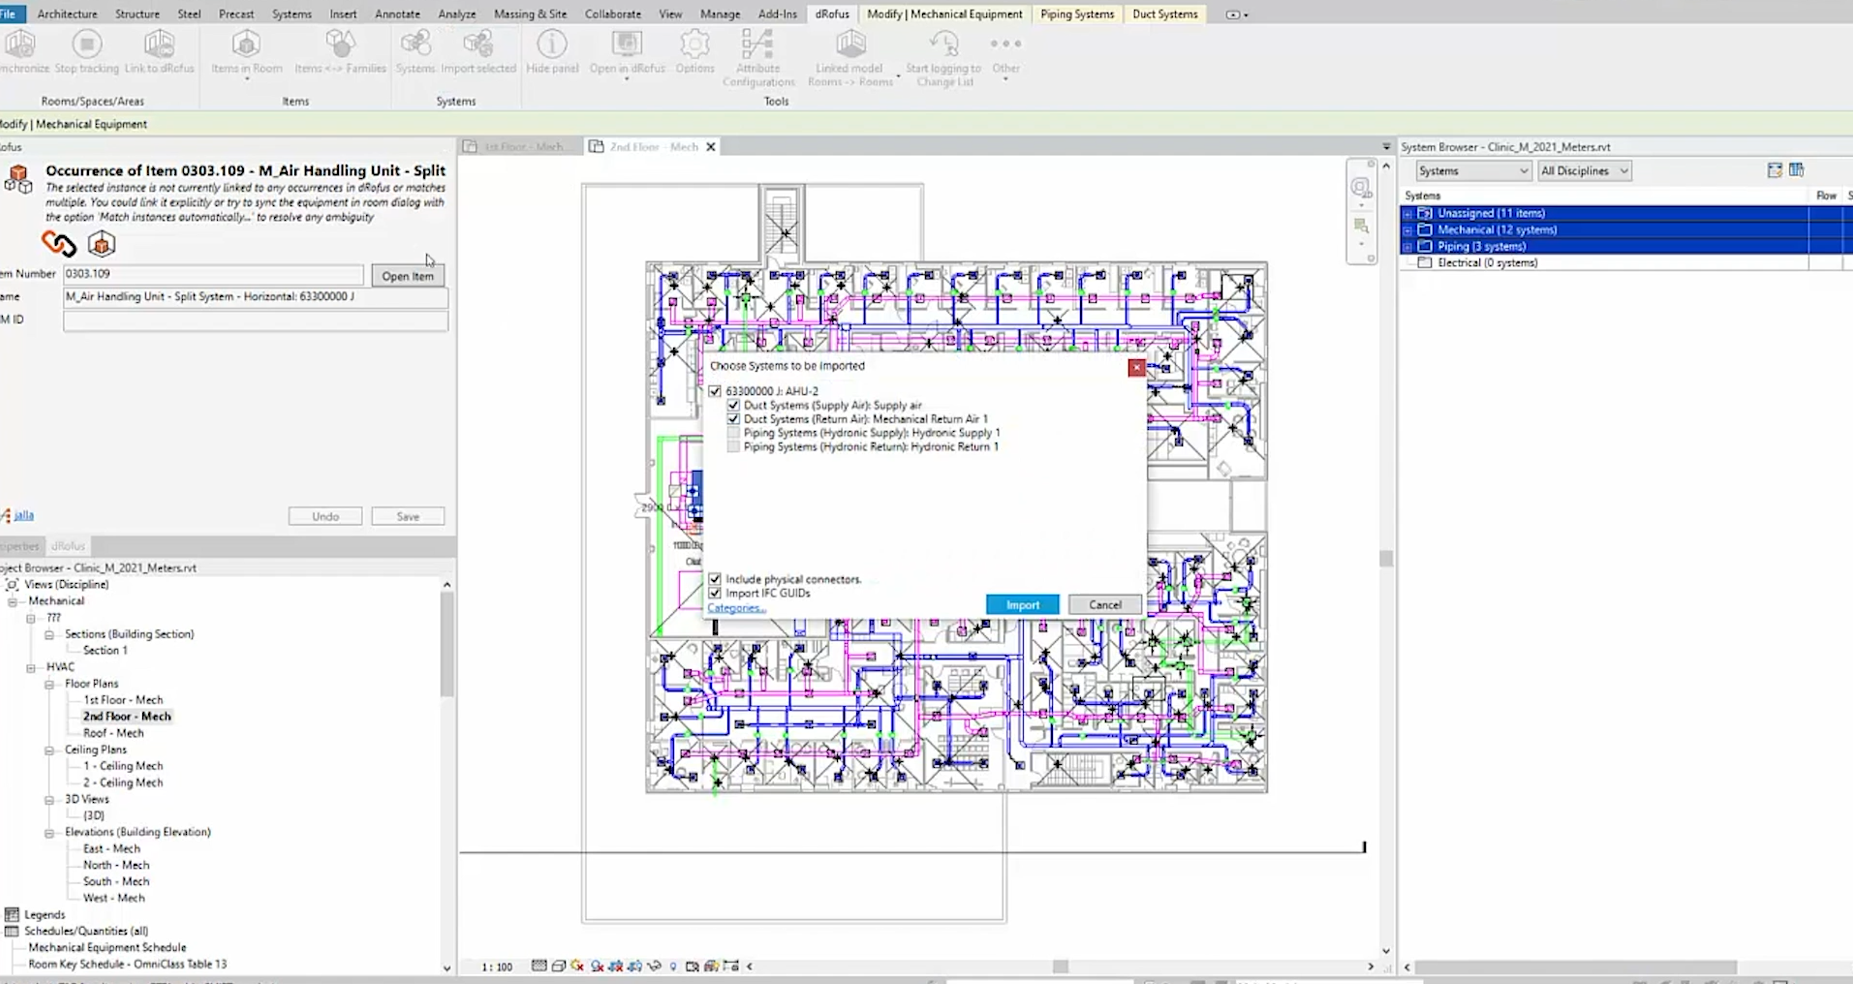Click the zoom region icon on the navigation bar
This screenshot has width=1853, height=984.
pyautogui.click(x=1361, y=226)
